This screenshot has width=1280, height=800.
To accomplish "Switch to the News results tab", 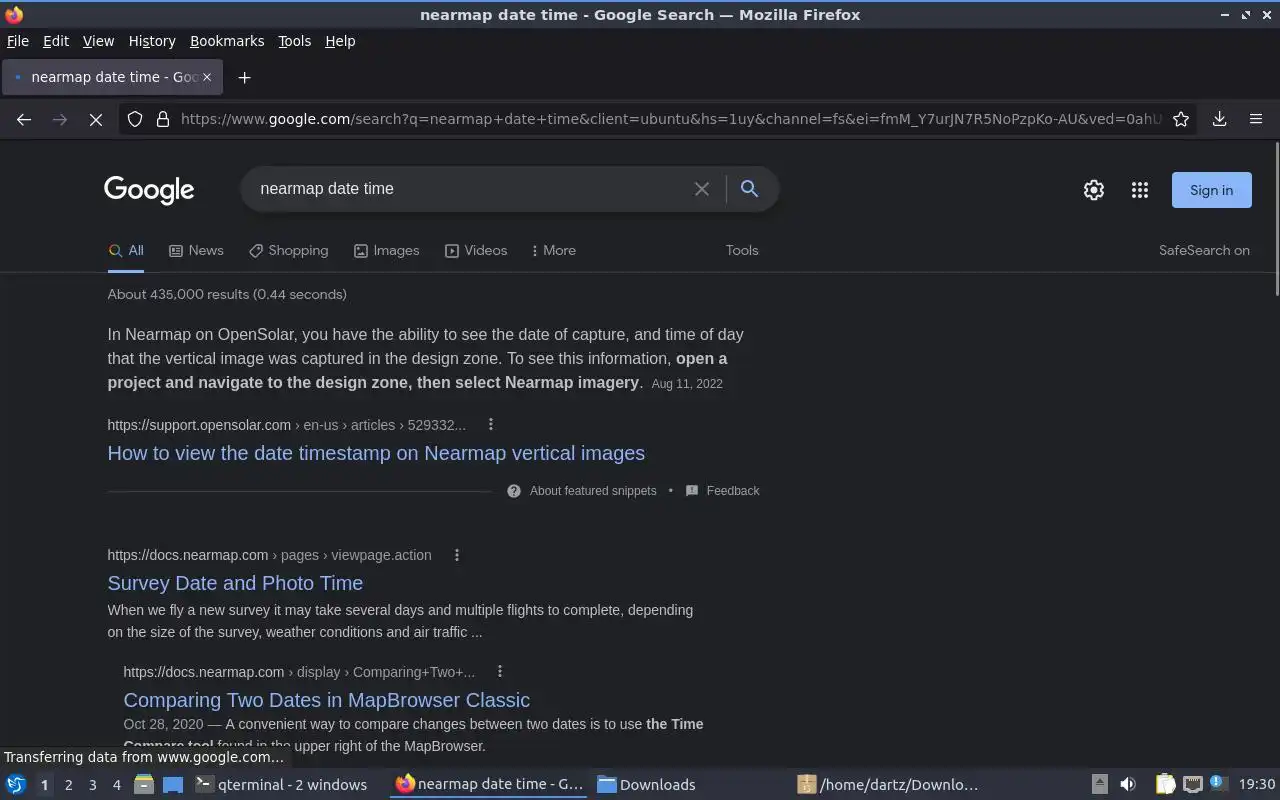I will tap(196, 251).
